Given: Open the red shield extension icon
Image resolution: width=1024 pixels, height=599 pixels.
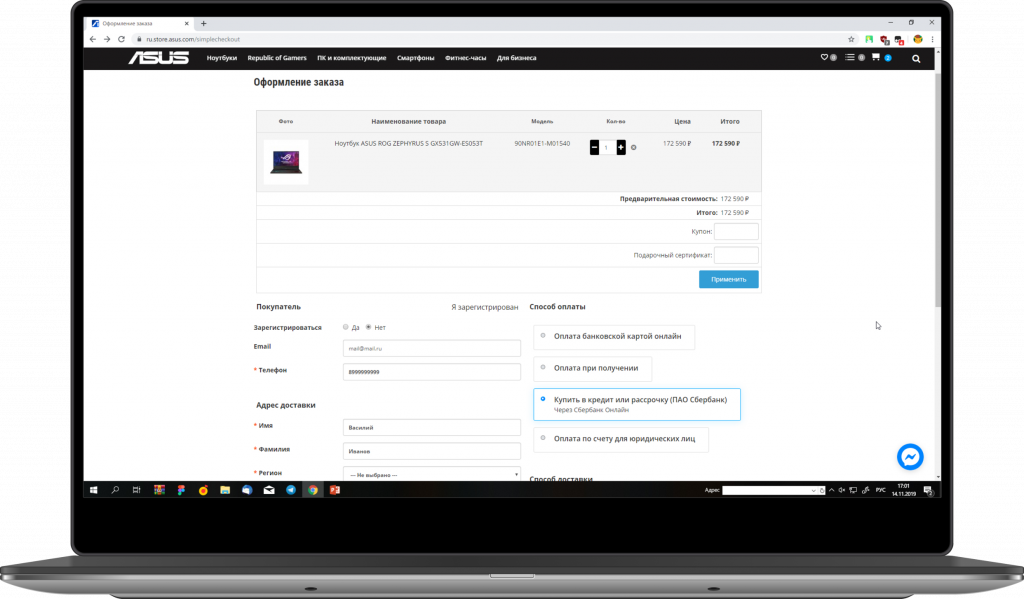Looking at the screenshot, I should tap(884, 40).
